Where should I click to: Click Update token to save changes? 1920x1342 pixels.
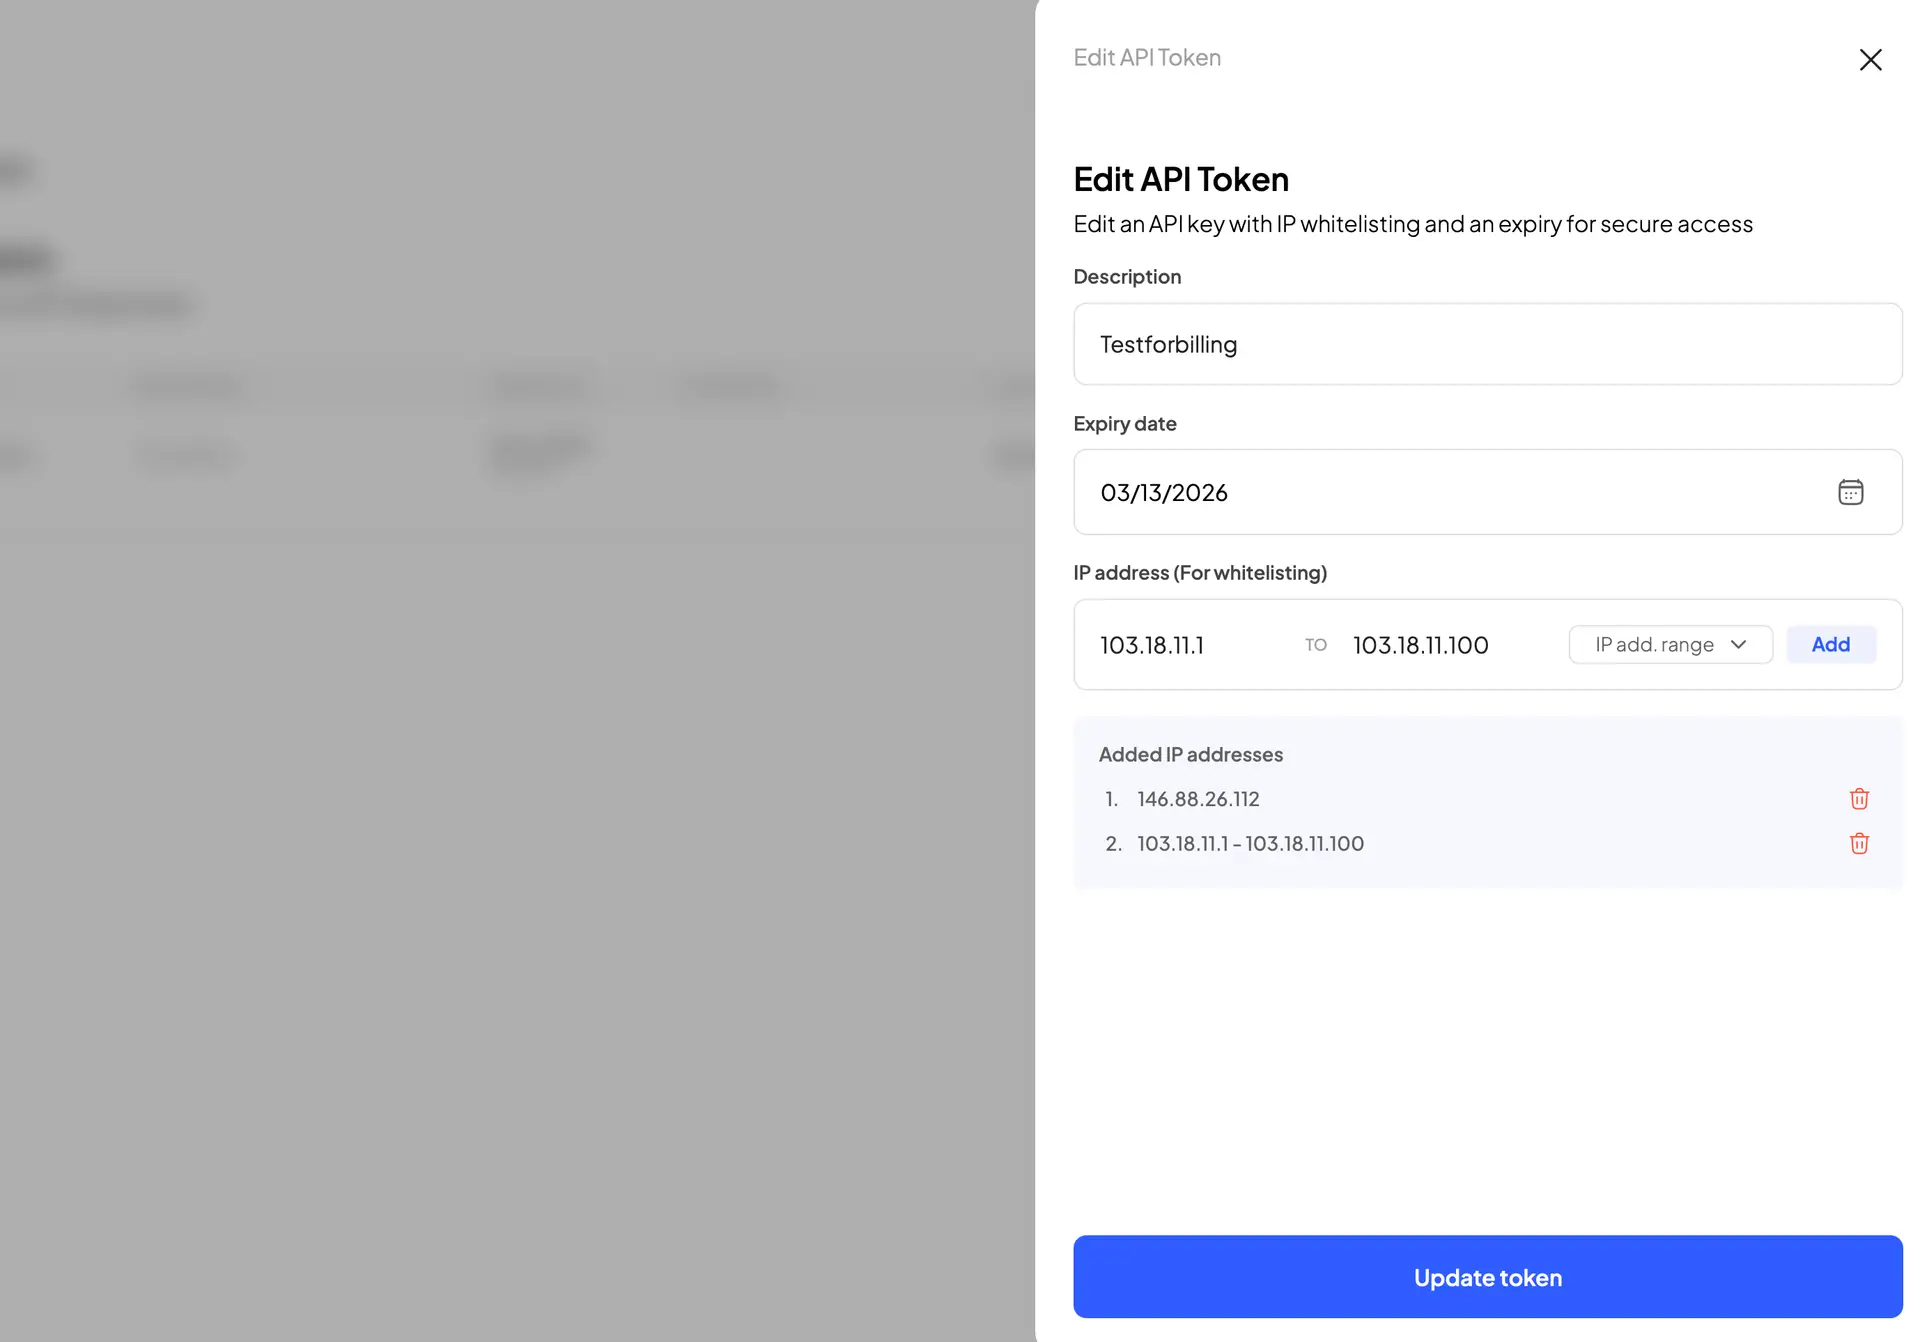pyautogui.click(x=1487, y=1277)
